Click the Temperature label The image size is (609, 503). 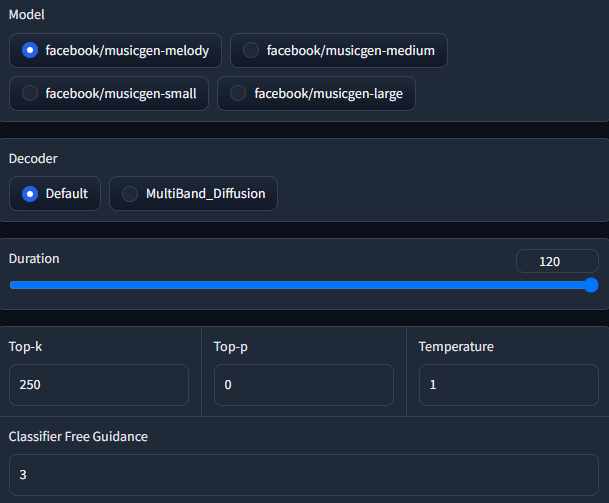click(456, 346)
